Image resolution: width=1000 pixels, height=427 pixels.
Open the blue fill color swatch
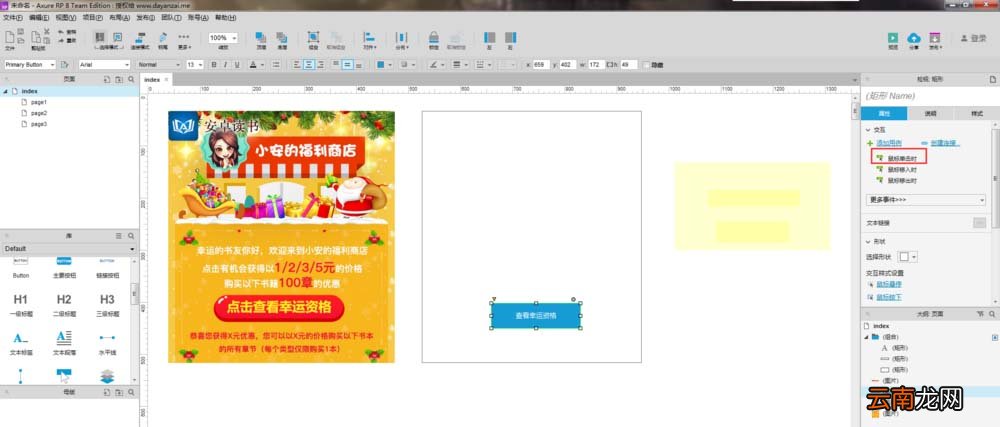(383, 64)
